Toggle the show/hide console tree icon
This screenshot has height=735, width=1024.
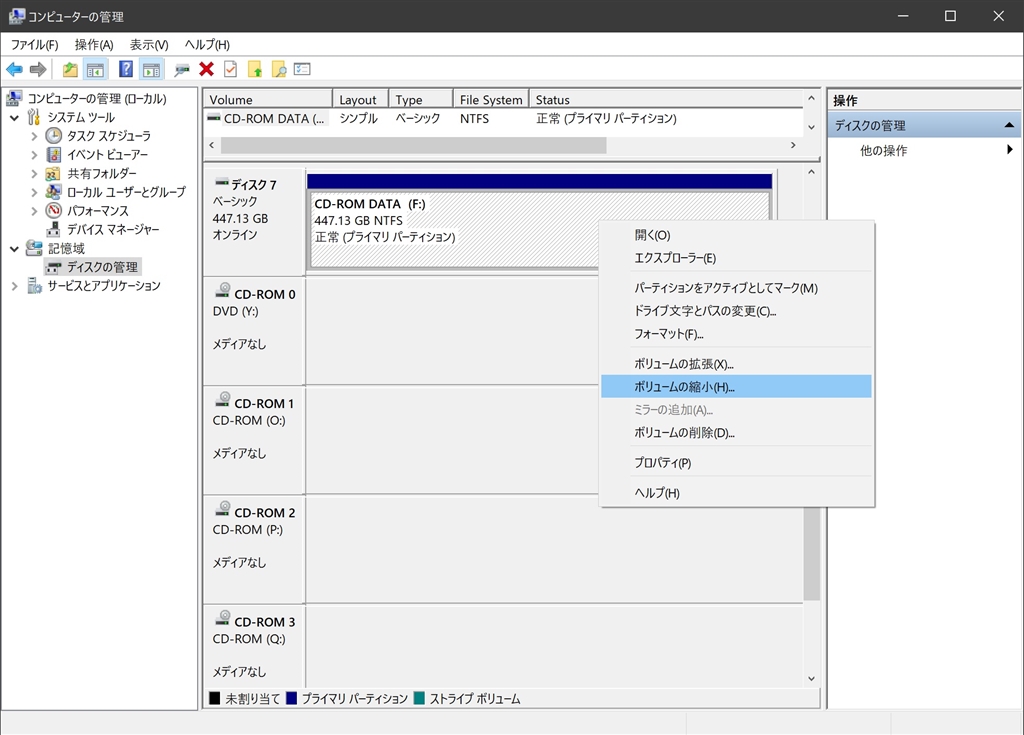point(95,69)
